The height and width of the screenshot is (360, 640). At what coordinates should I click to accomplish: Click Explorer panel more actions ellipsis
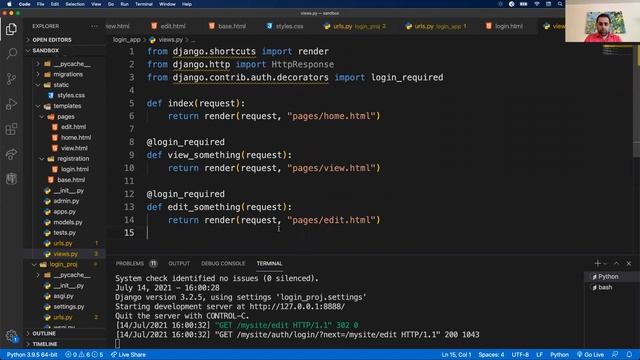tap(95, 26)
